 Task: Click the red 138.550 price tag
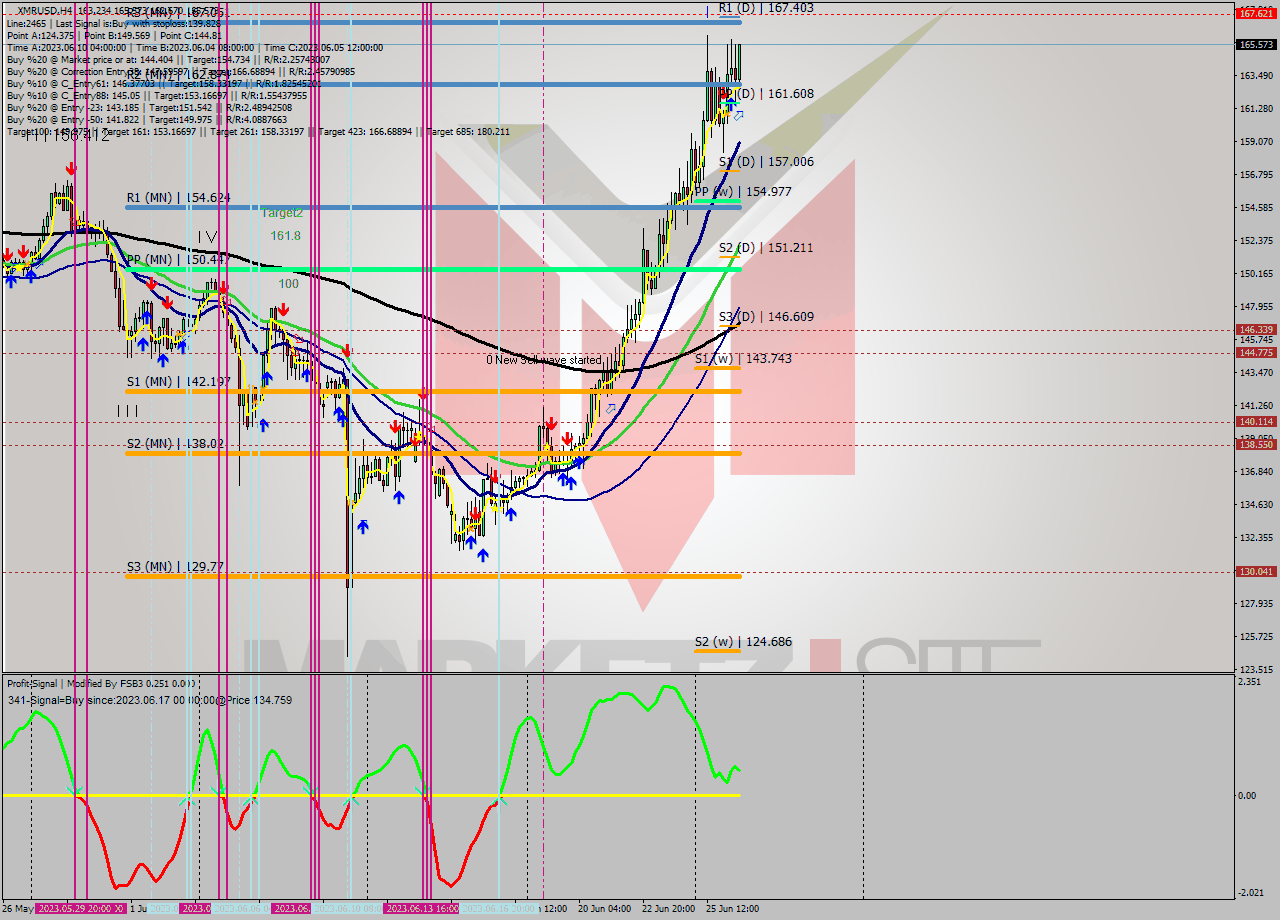(1255, 445)
